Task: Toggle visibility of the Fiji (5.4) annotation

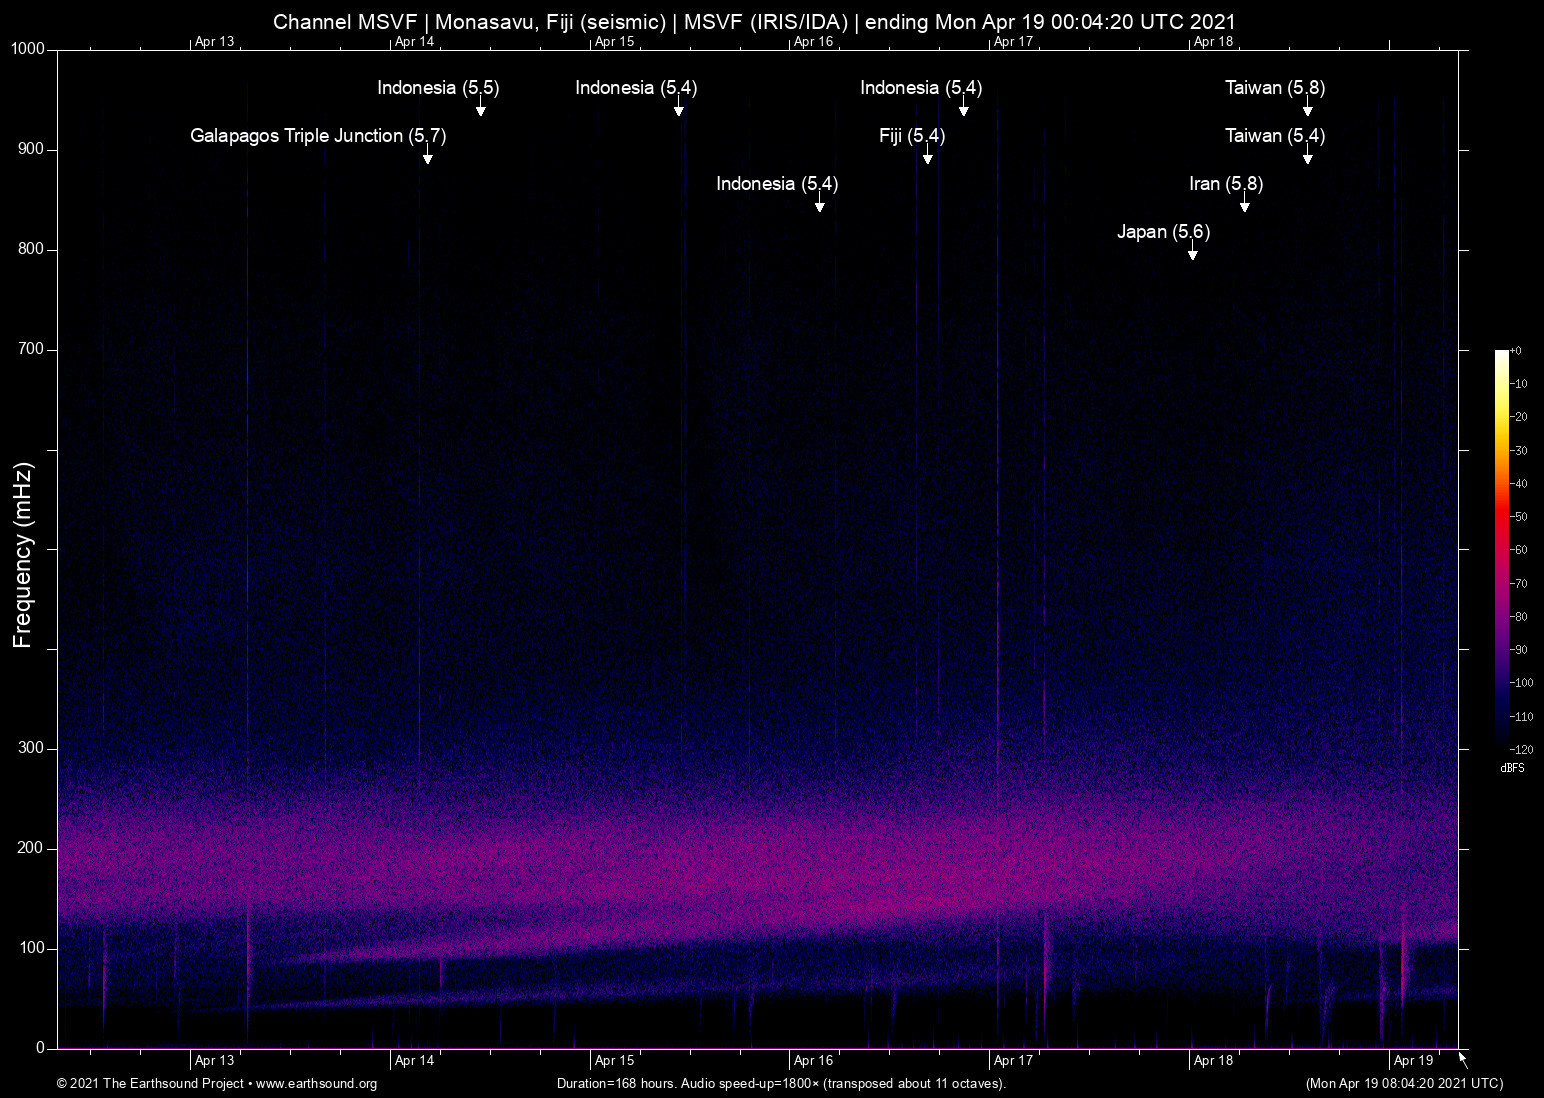Action: point(911,136)
